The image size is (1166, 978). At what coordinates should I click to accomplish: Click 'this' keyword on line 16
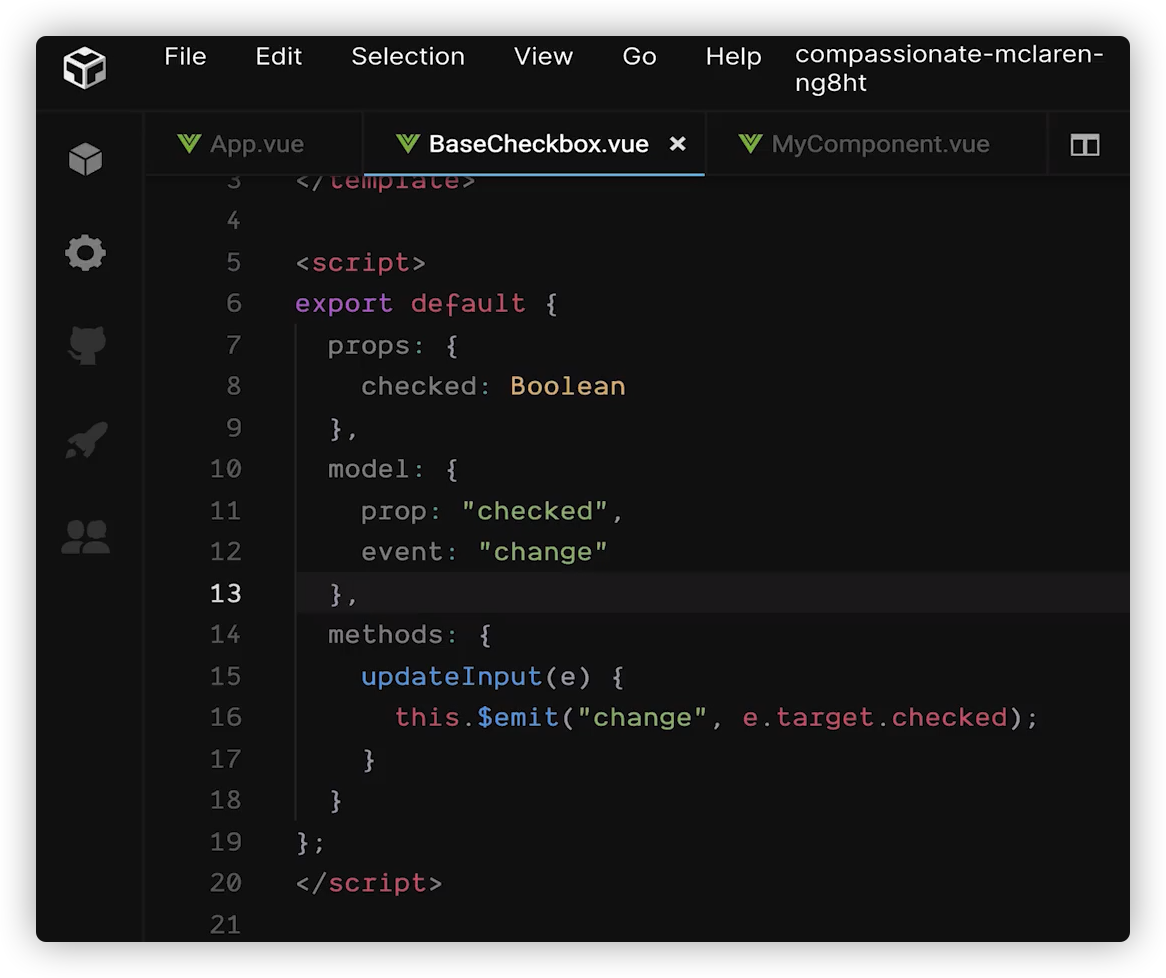tap(427, 718)
